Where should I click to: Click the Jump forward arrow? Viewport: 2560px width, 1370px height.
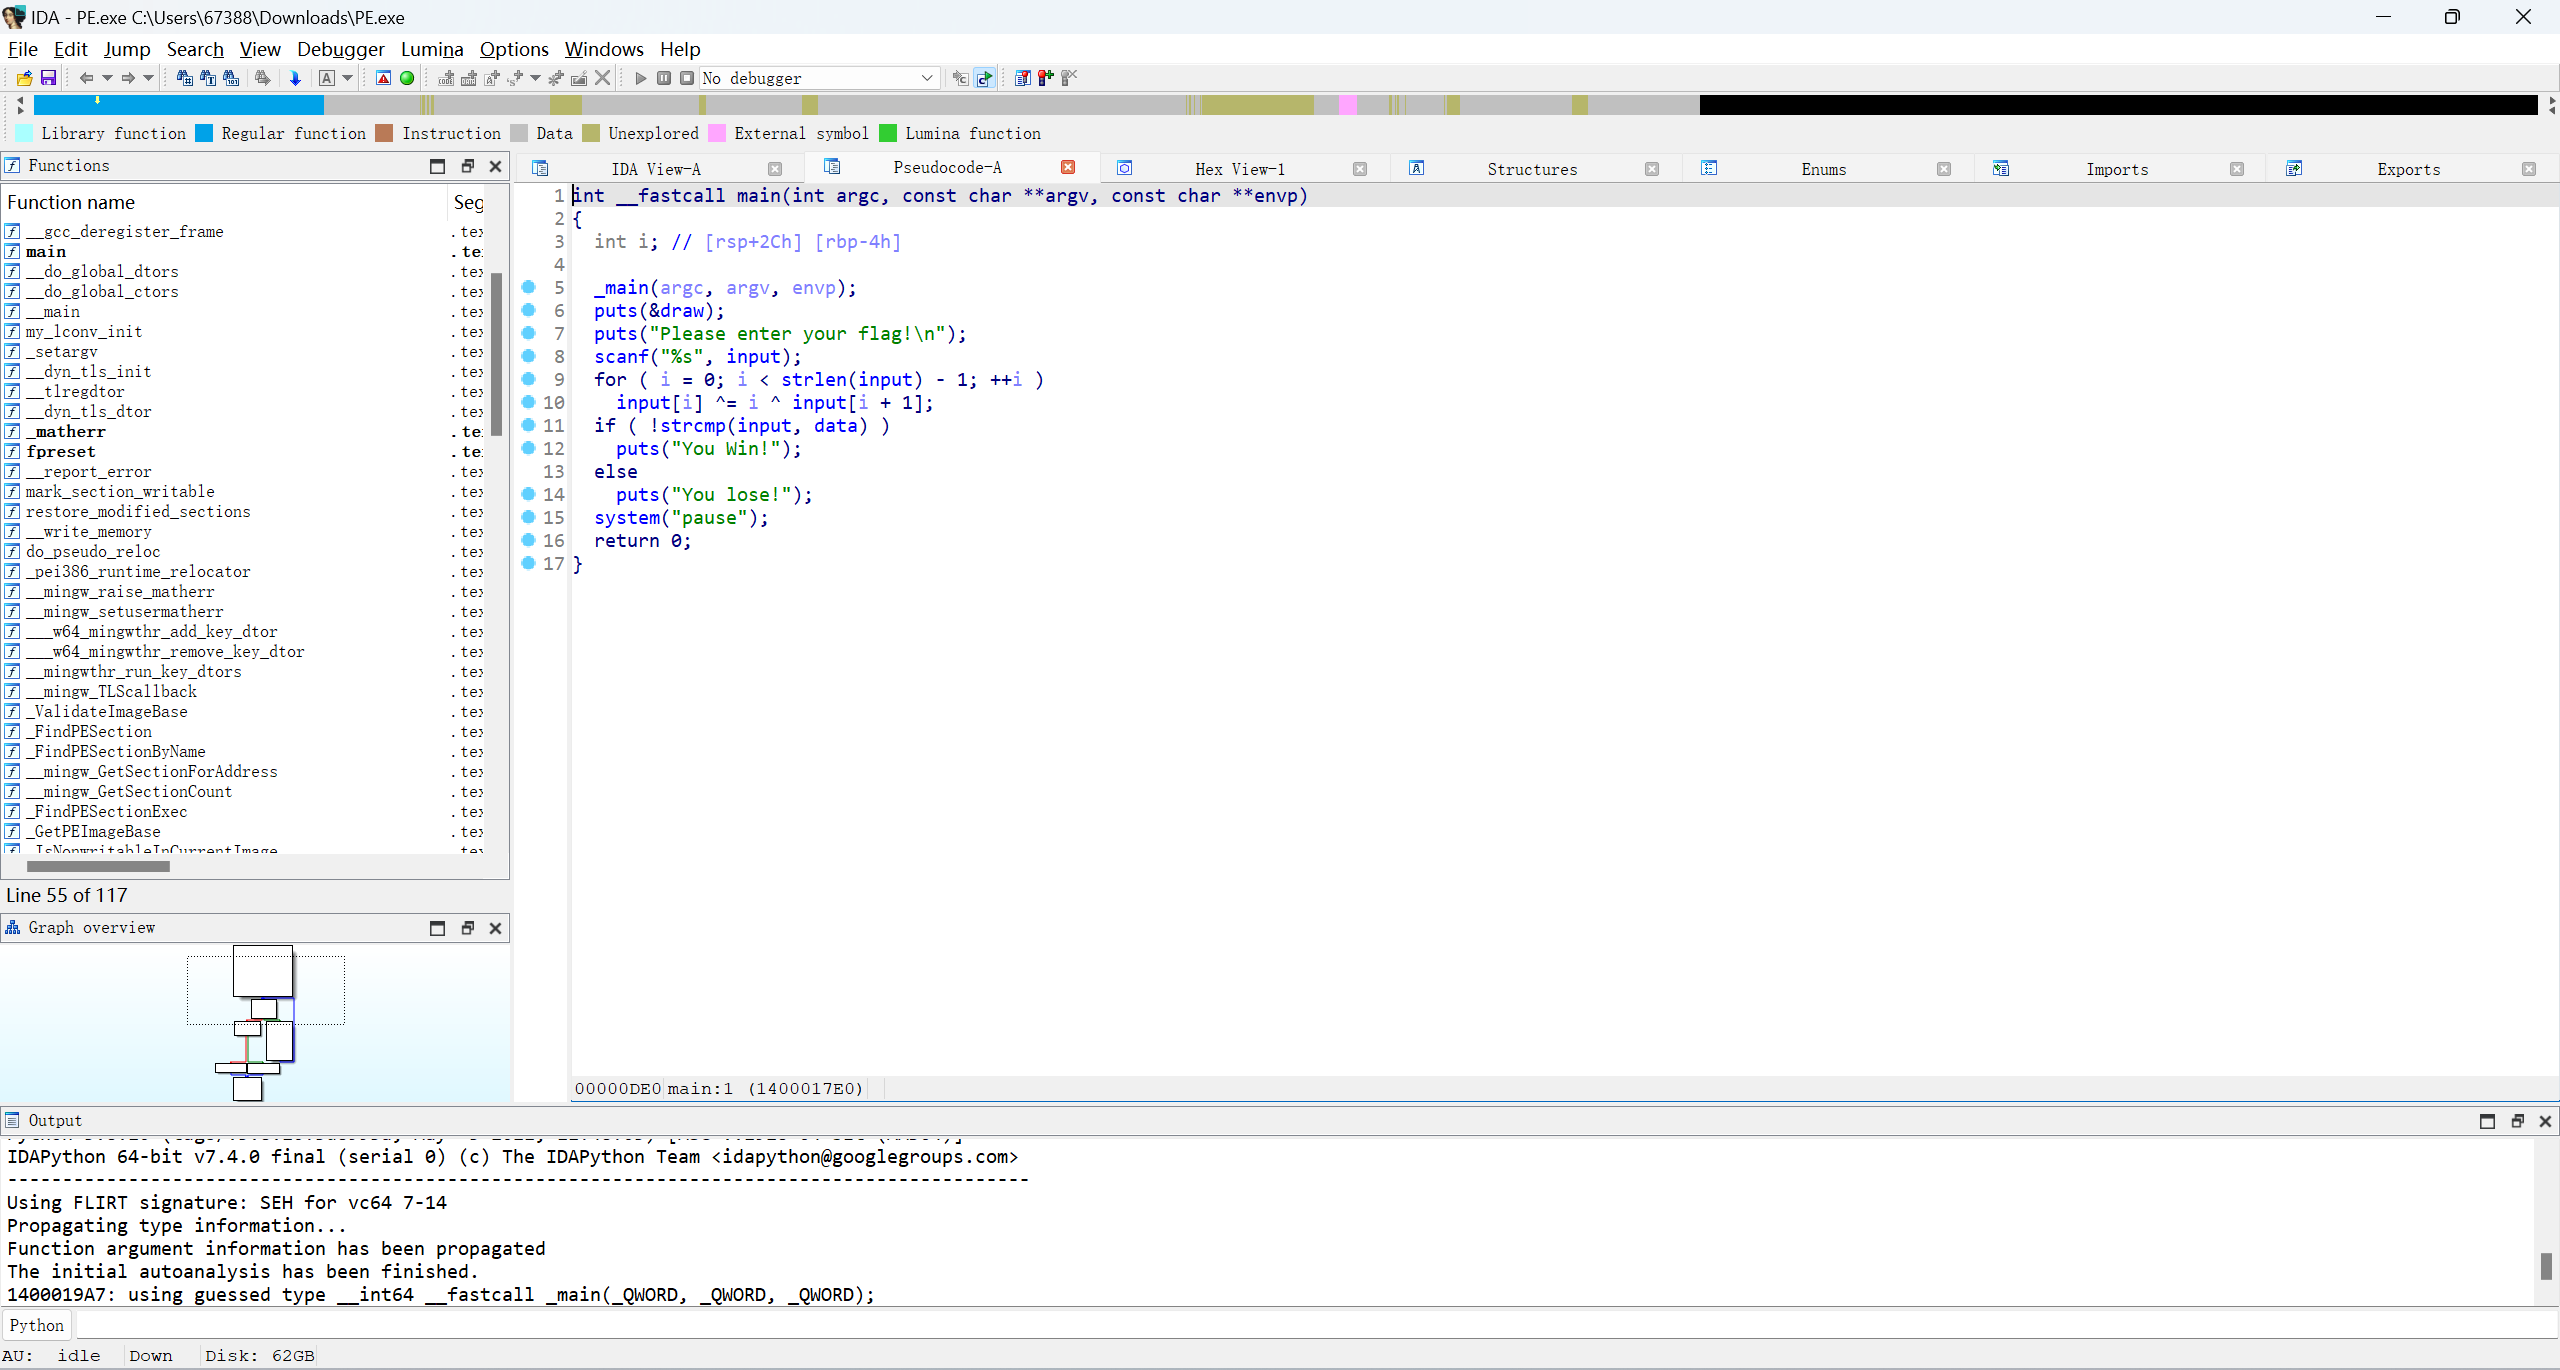128,78
